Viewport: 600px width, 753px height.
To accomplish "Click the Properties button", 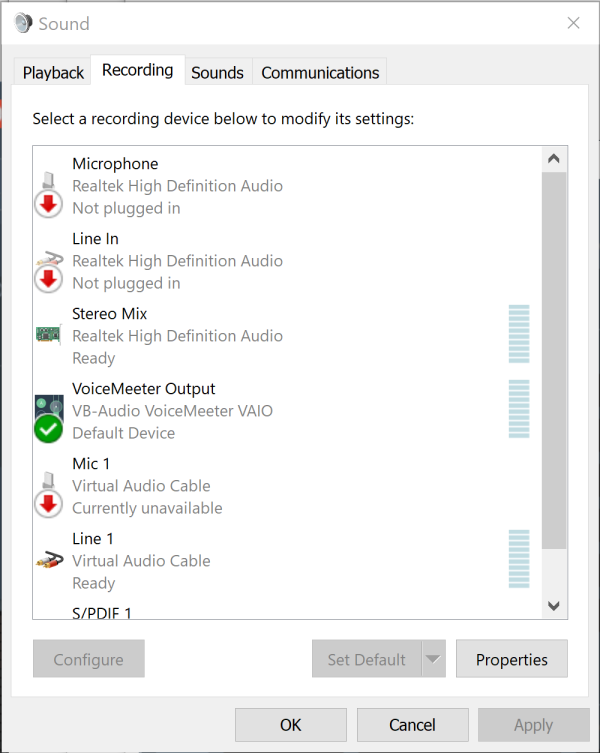I will [x=512, y=659].
